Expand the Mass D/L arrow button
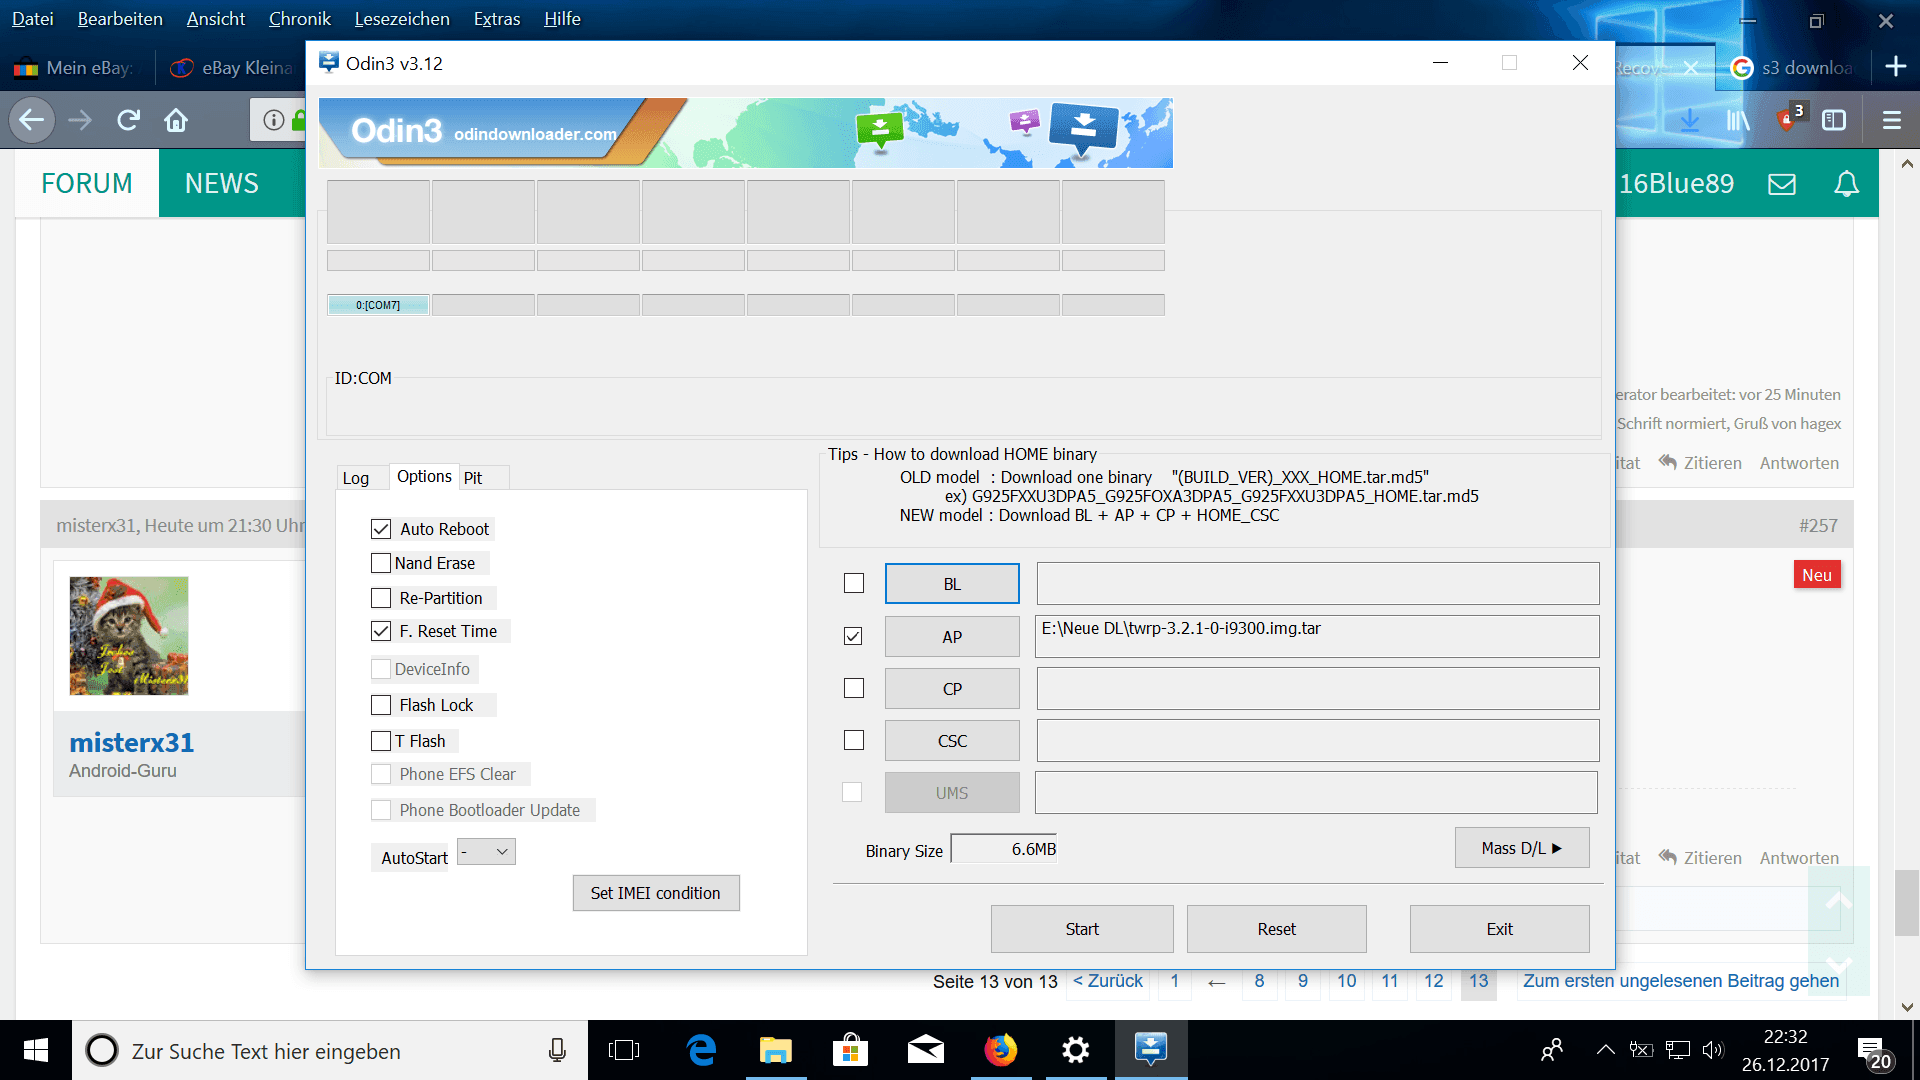The height and width of the screenshot is (1080, 1920). pyautogui.click(x=1522, y=848)
